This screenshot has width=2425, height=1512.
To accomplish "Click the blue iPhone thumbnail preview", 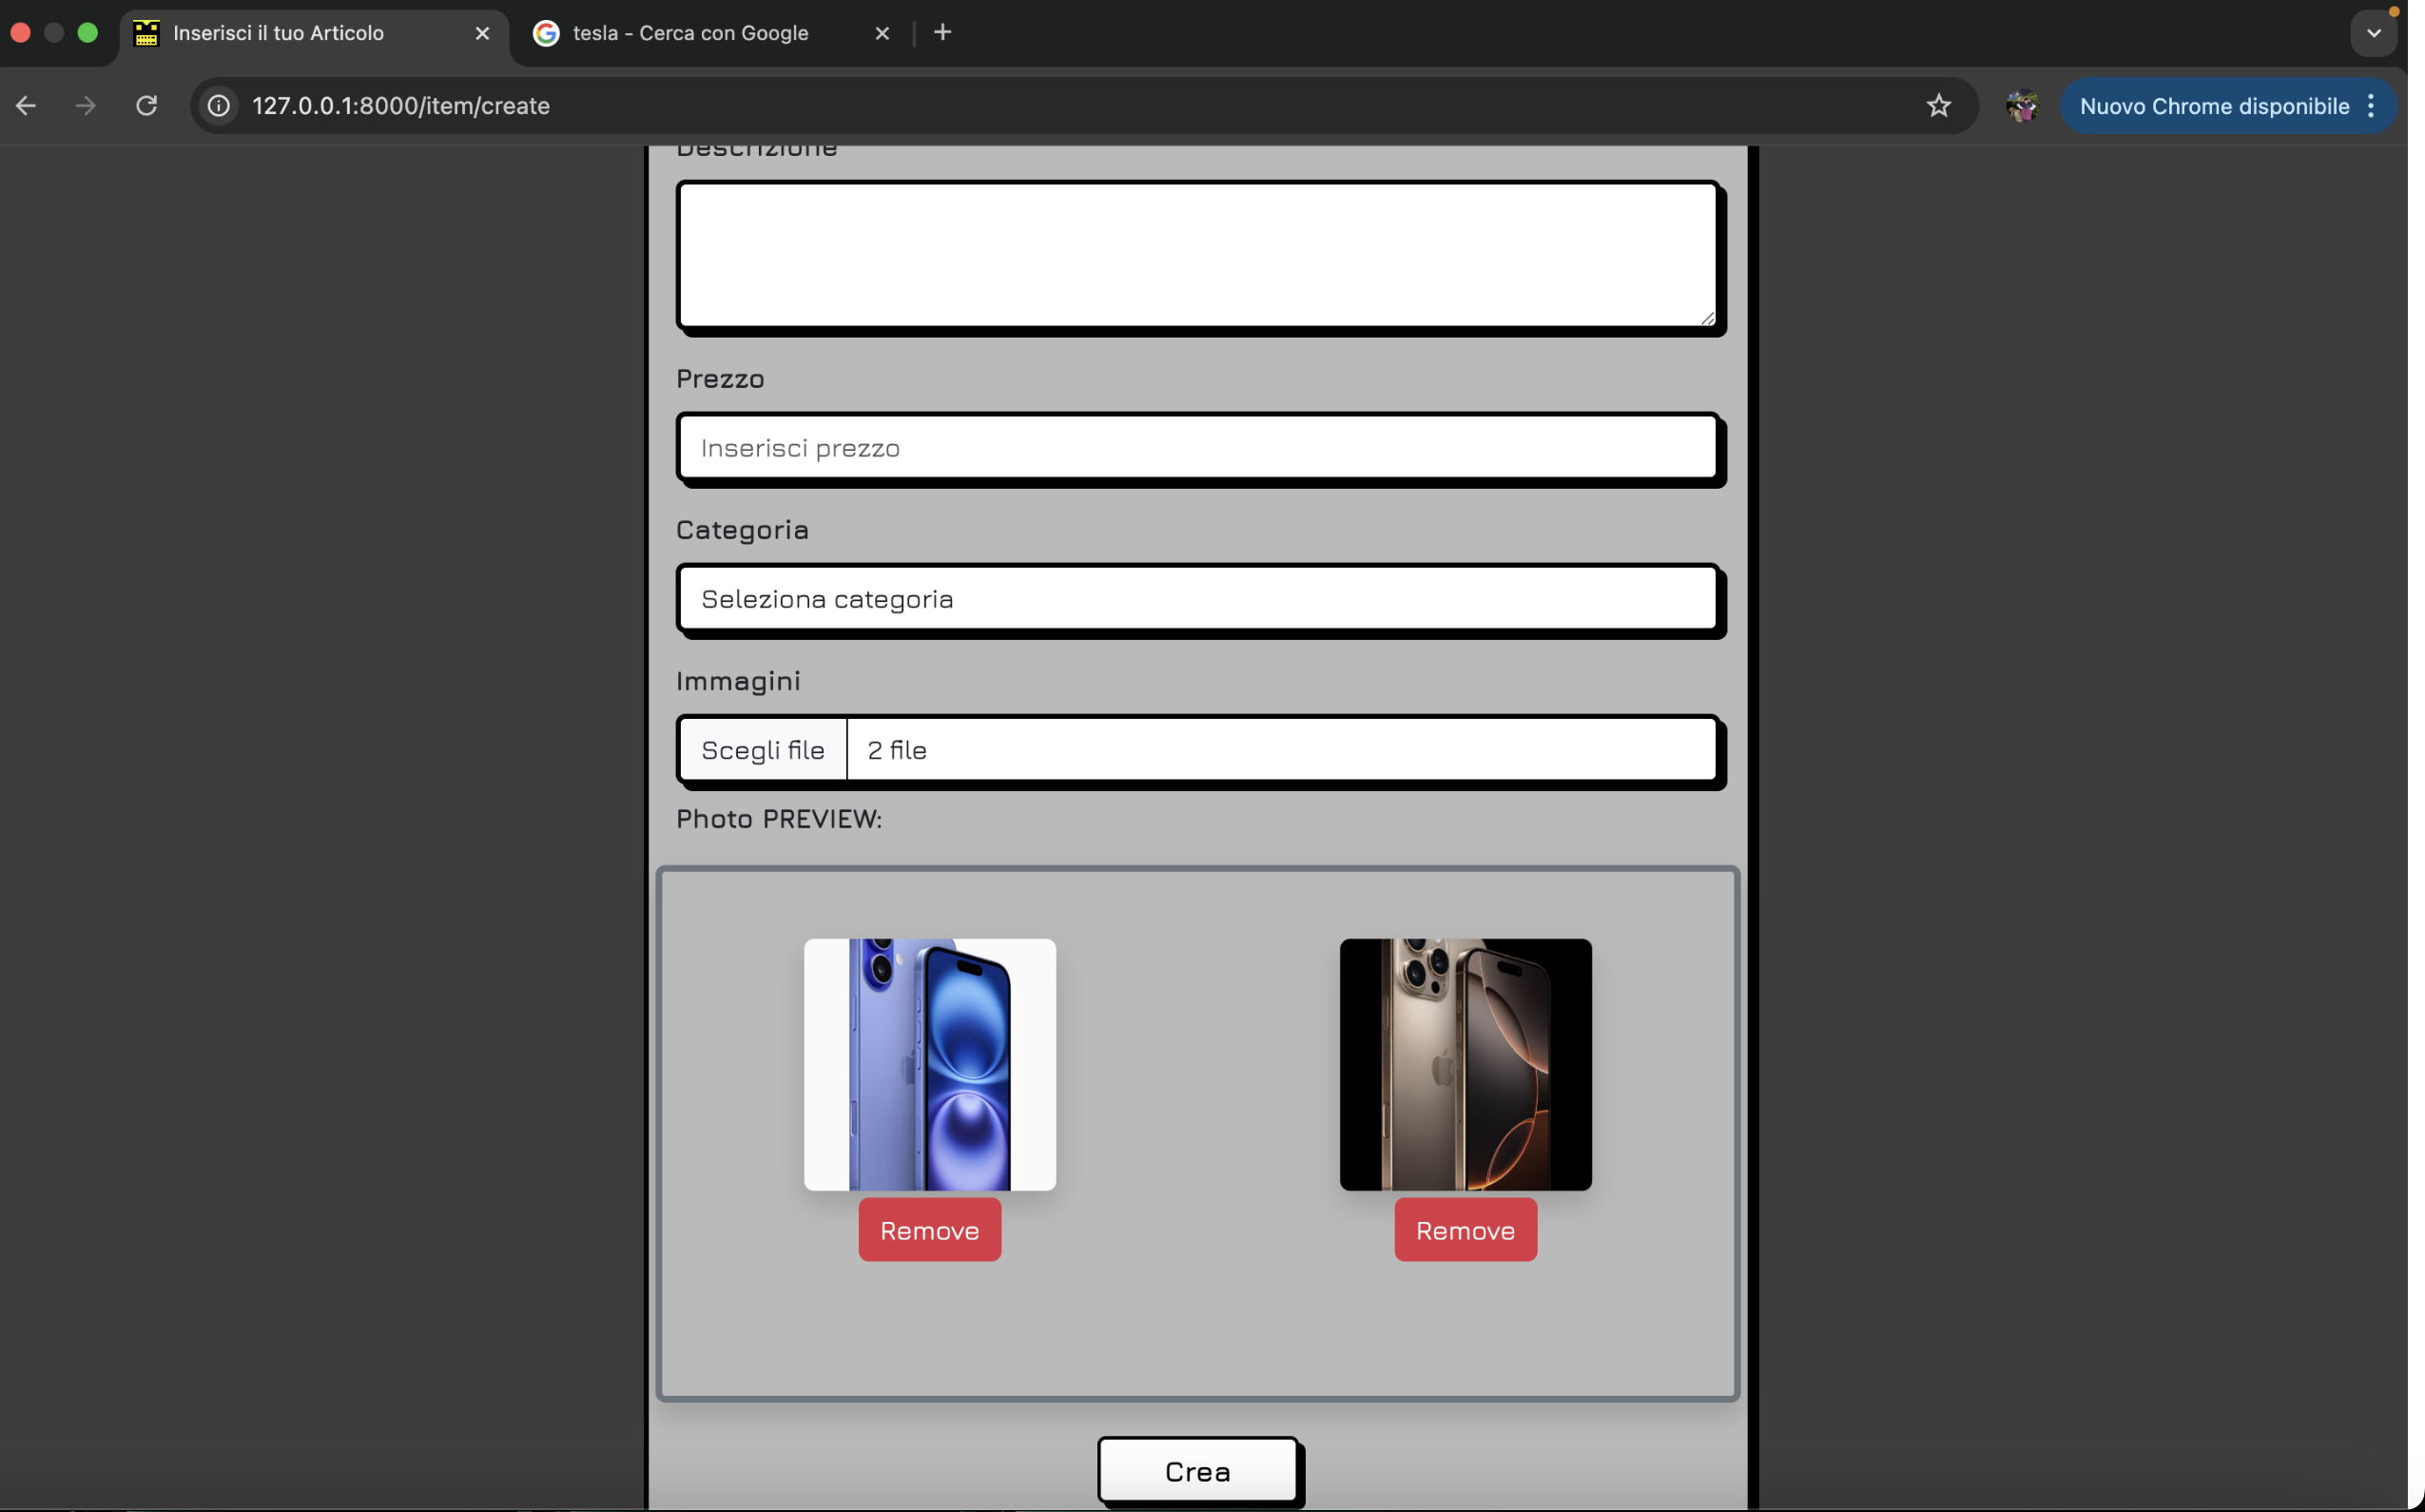I will pyautogui.click(x=929, y=1064).
